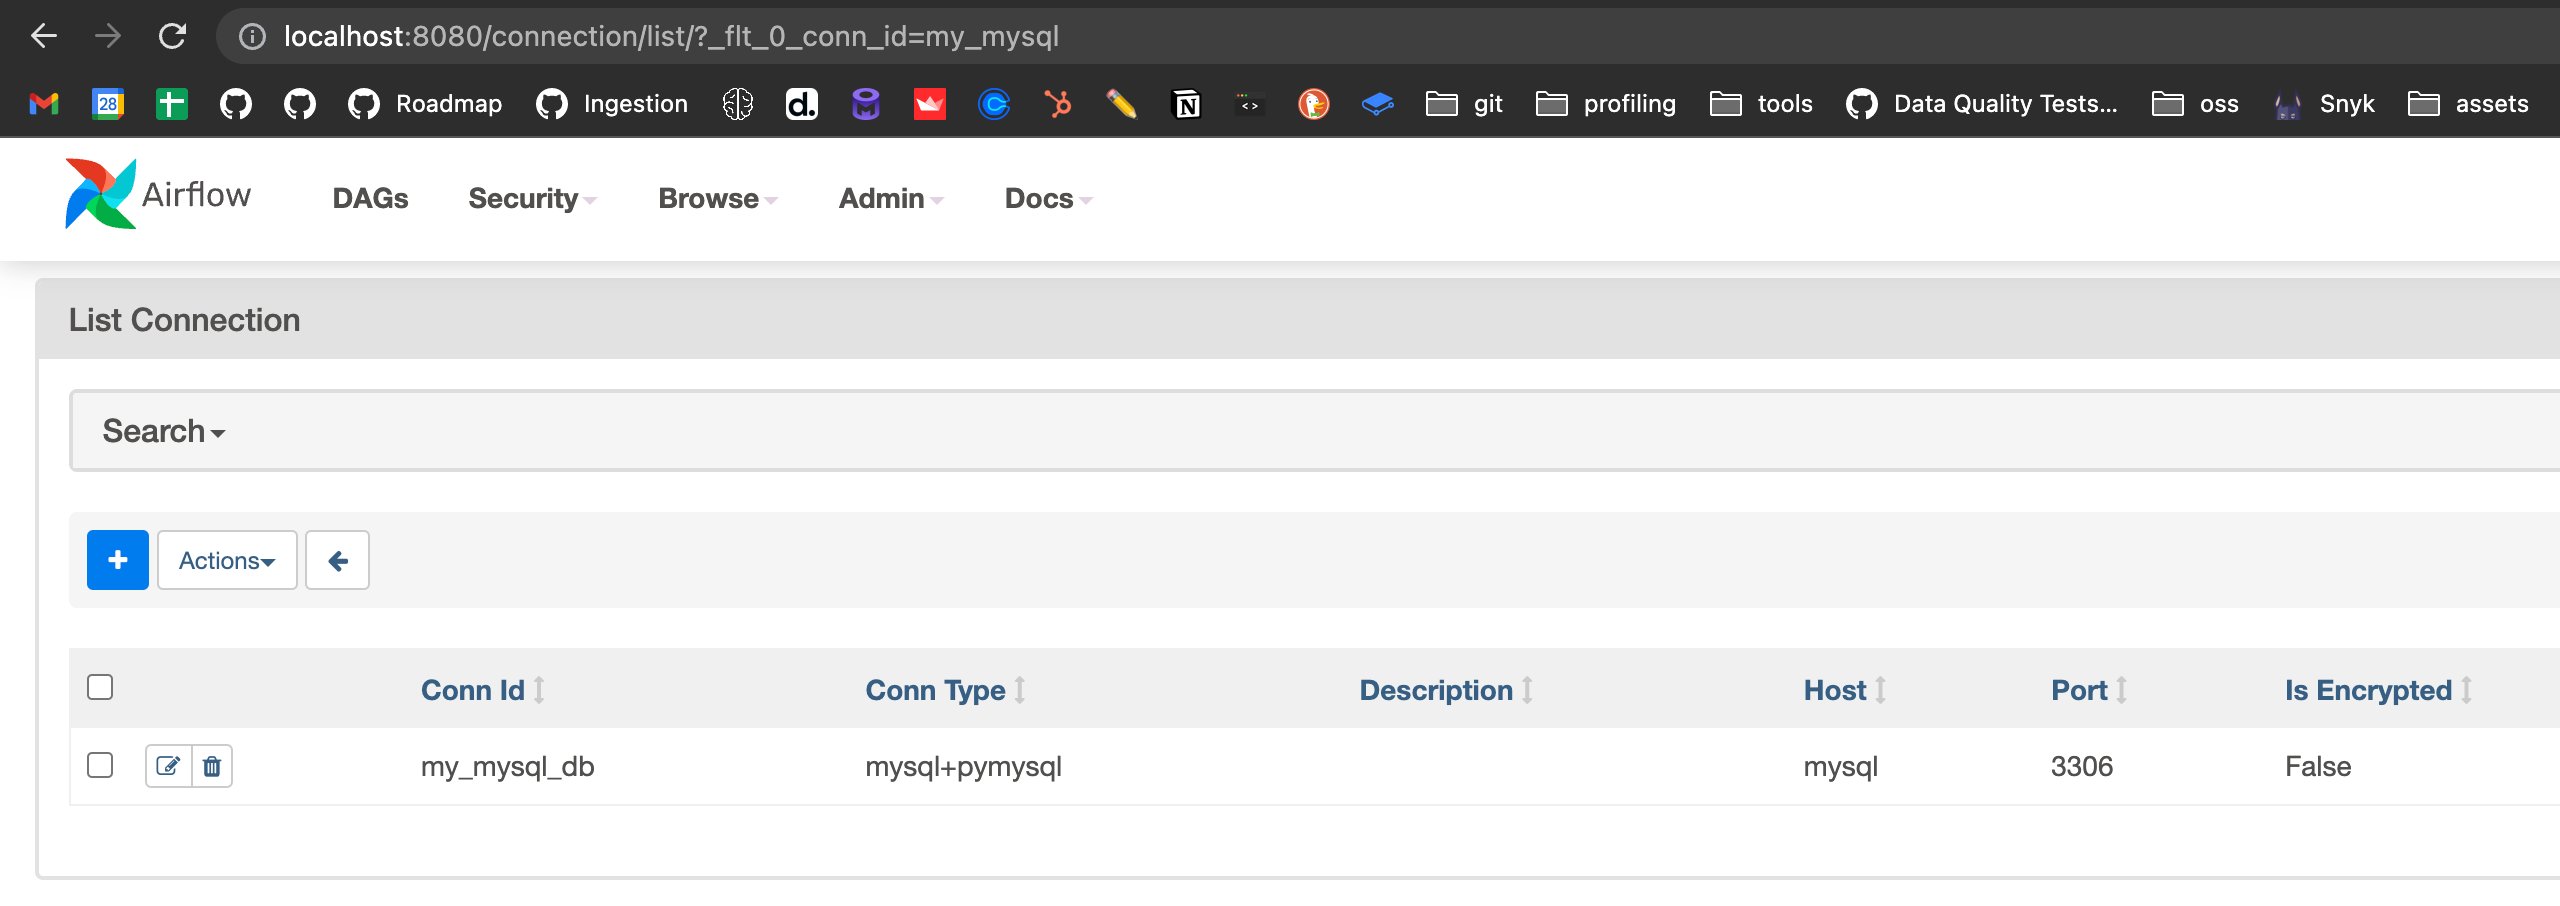Click the browser address bar URL
This screenshot has width=2560, height=906.
point(671,37)
